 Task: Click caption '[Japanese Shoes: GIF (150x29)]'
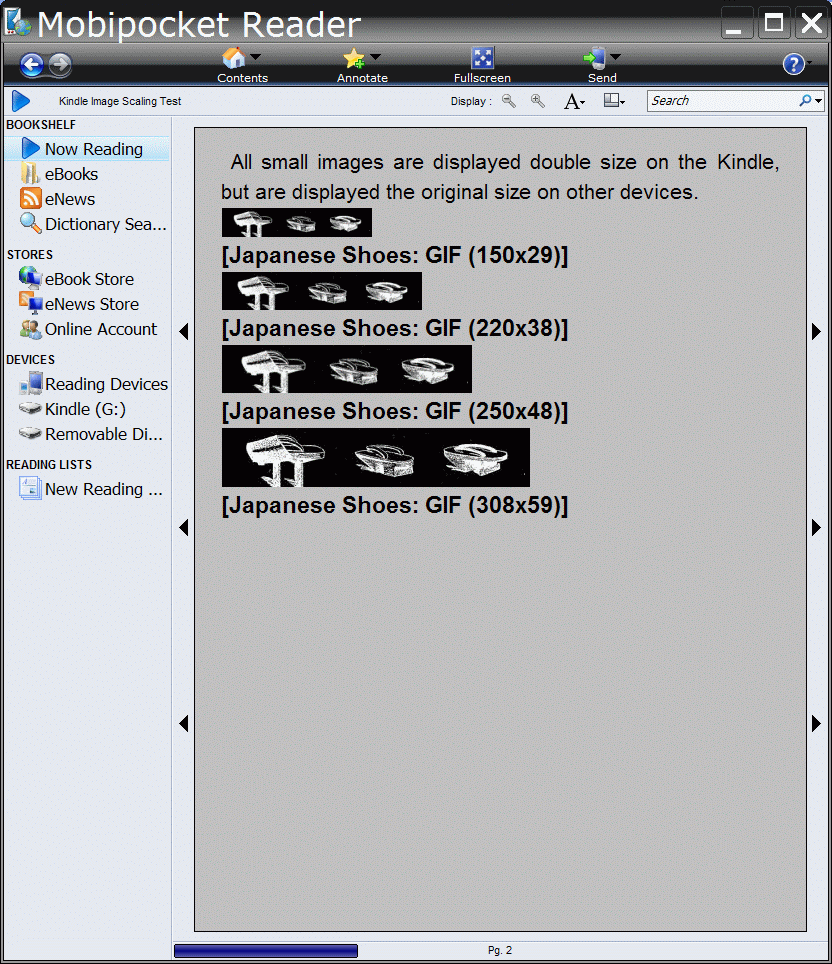pos(395,255)
